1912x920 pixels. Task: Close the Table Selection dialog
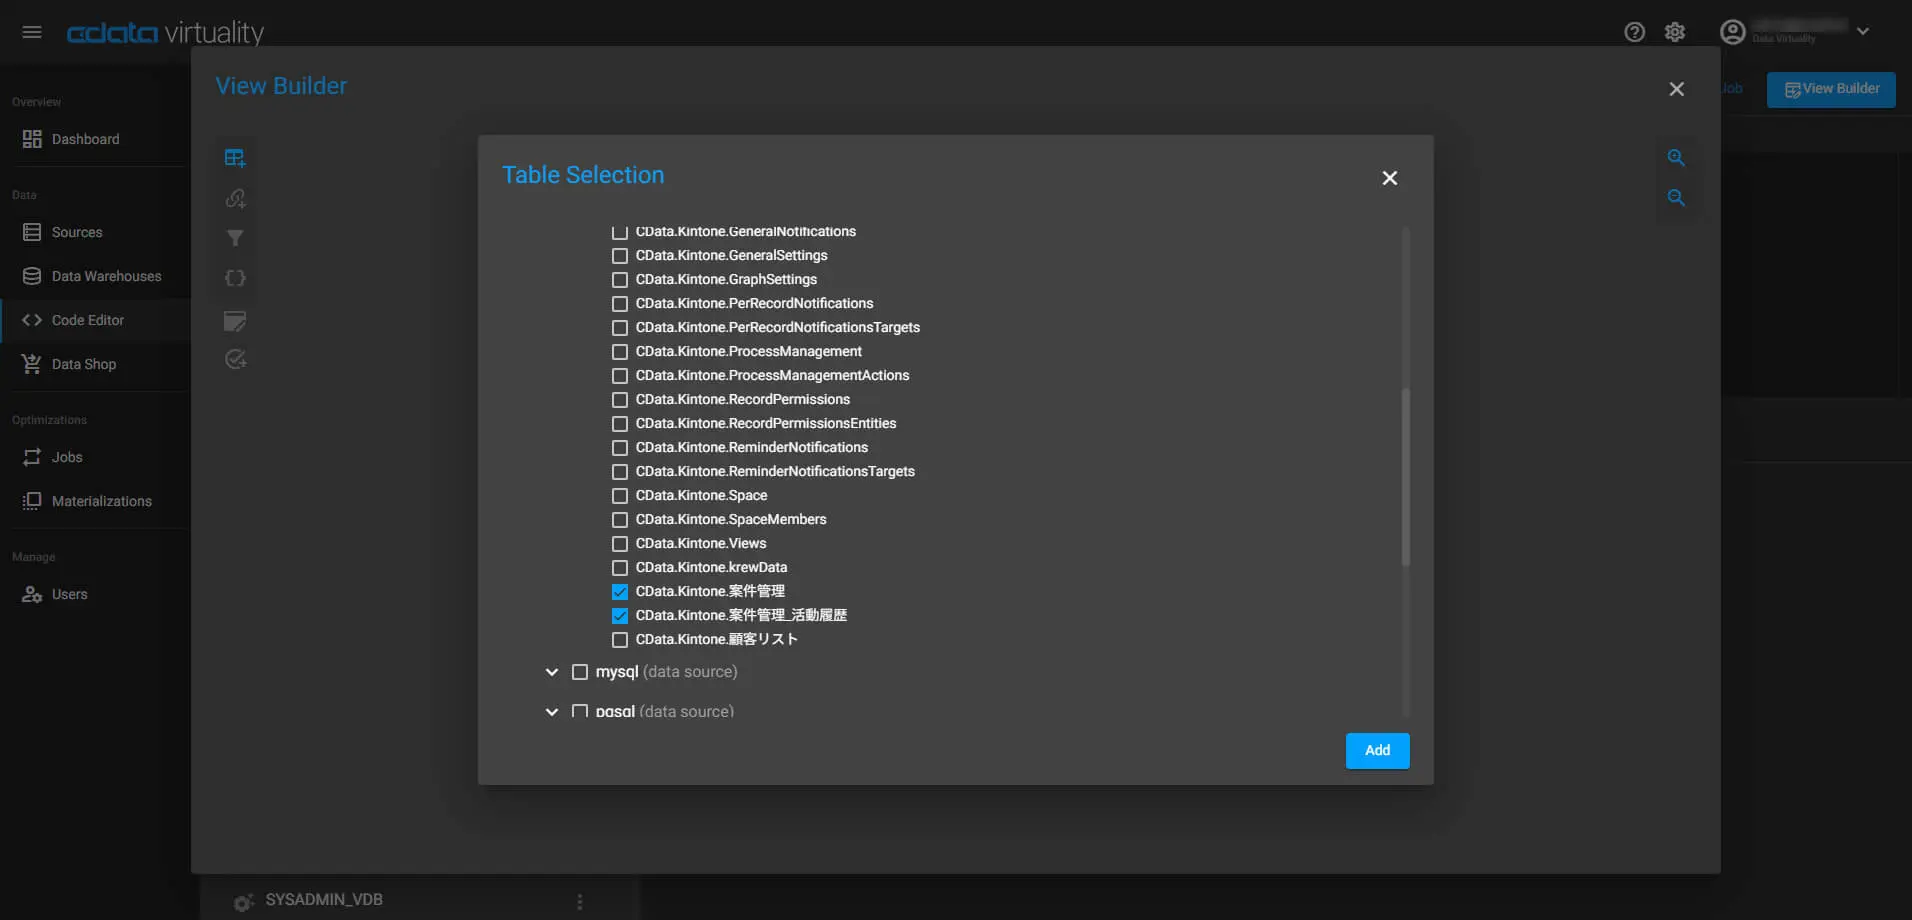pyautogui.click(x=1389, y=178)
